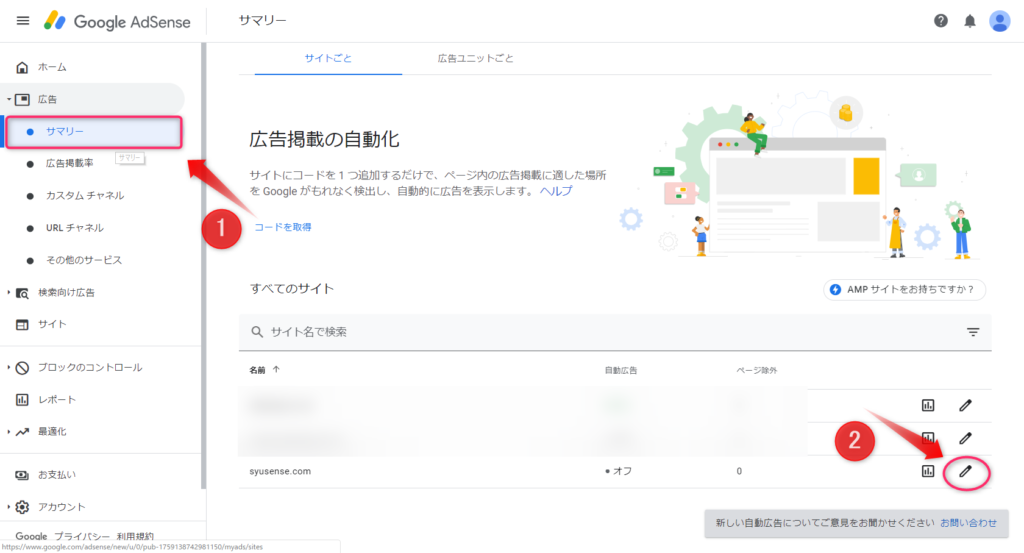The image size is (1024, 553).
Task: Open the hamburger main menu
Action: click(23, 21)
